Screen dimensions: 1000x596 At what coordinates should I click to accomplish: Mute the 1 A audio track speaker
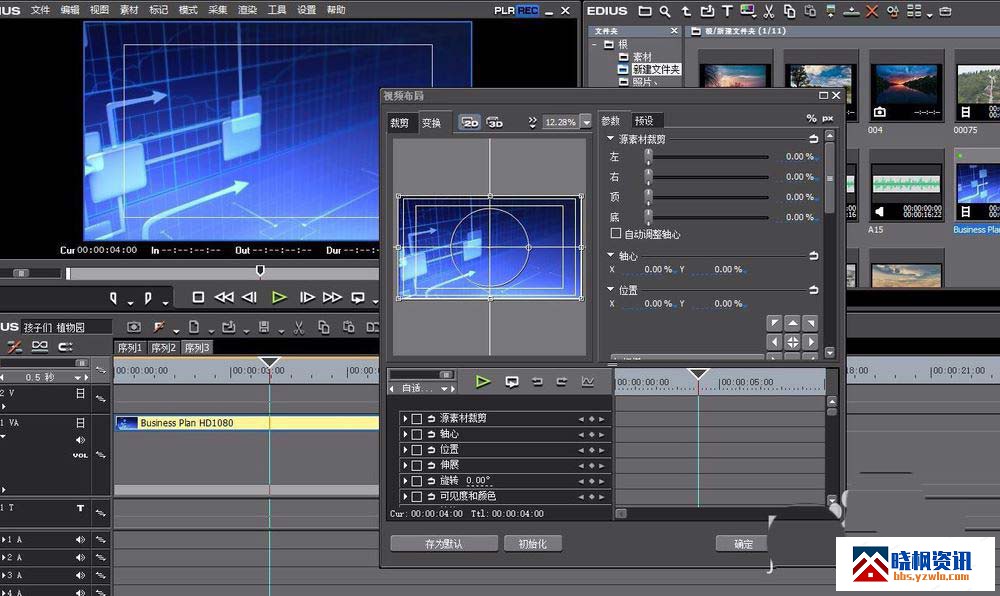coord(80,539)
